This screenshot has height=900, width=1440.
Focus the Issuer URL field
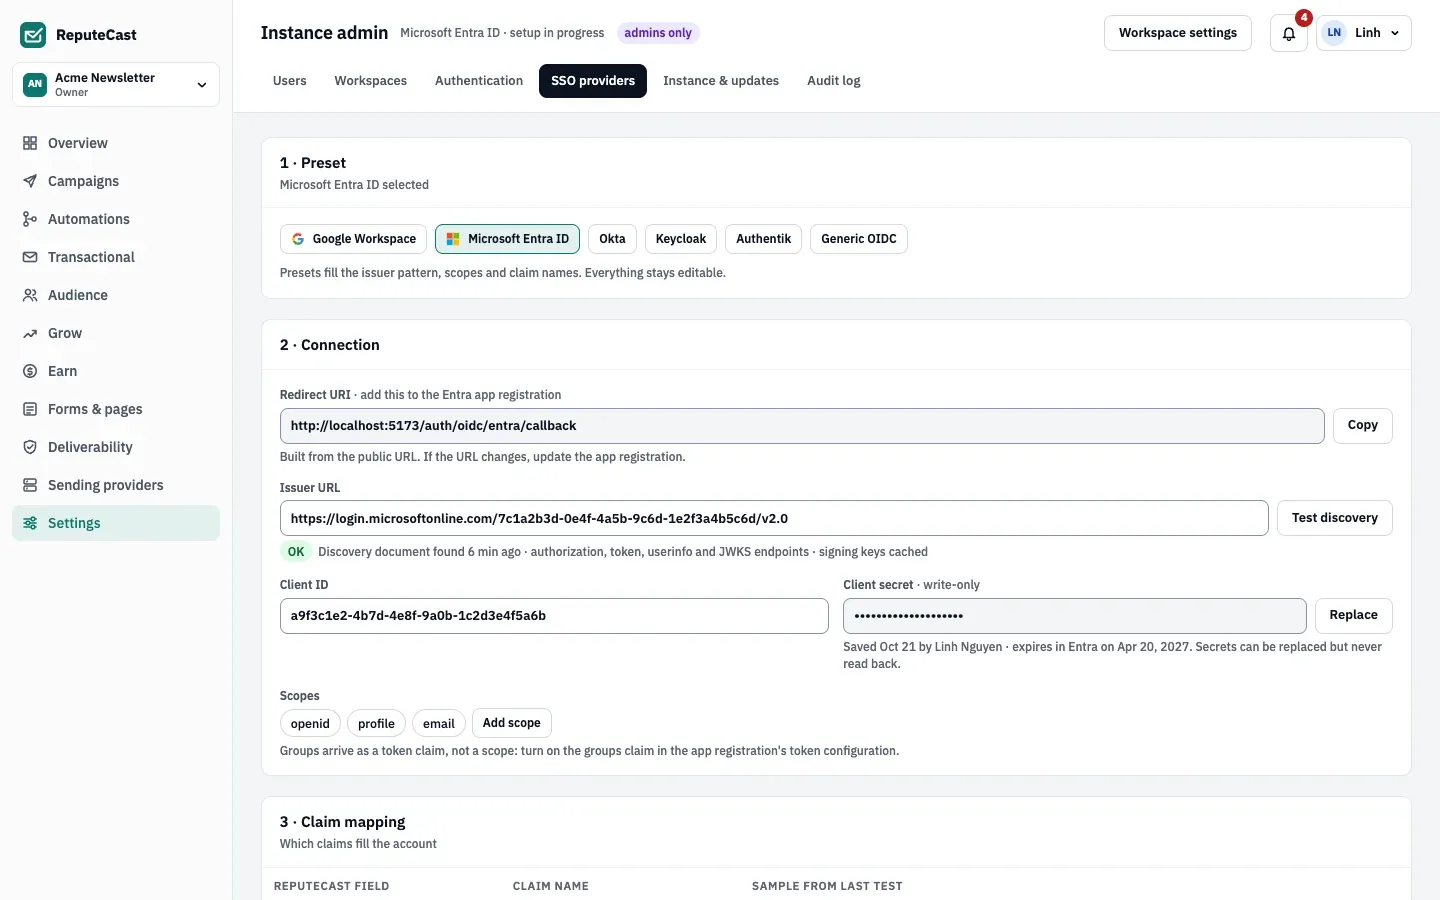[x=774, y=518]
